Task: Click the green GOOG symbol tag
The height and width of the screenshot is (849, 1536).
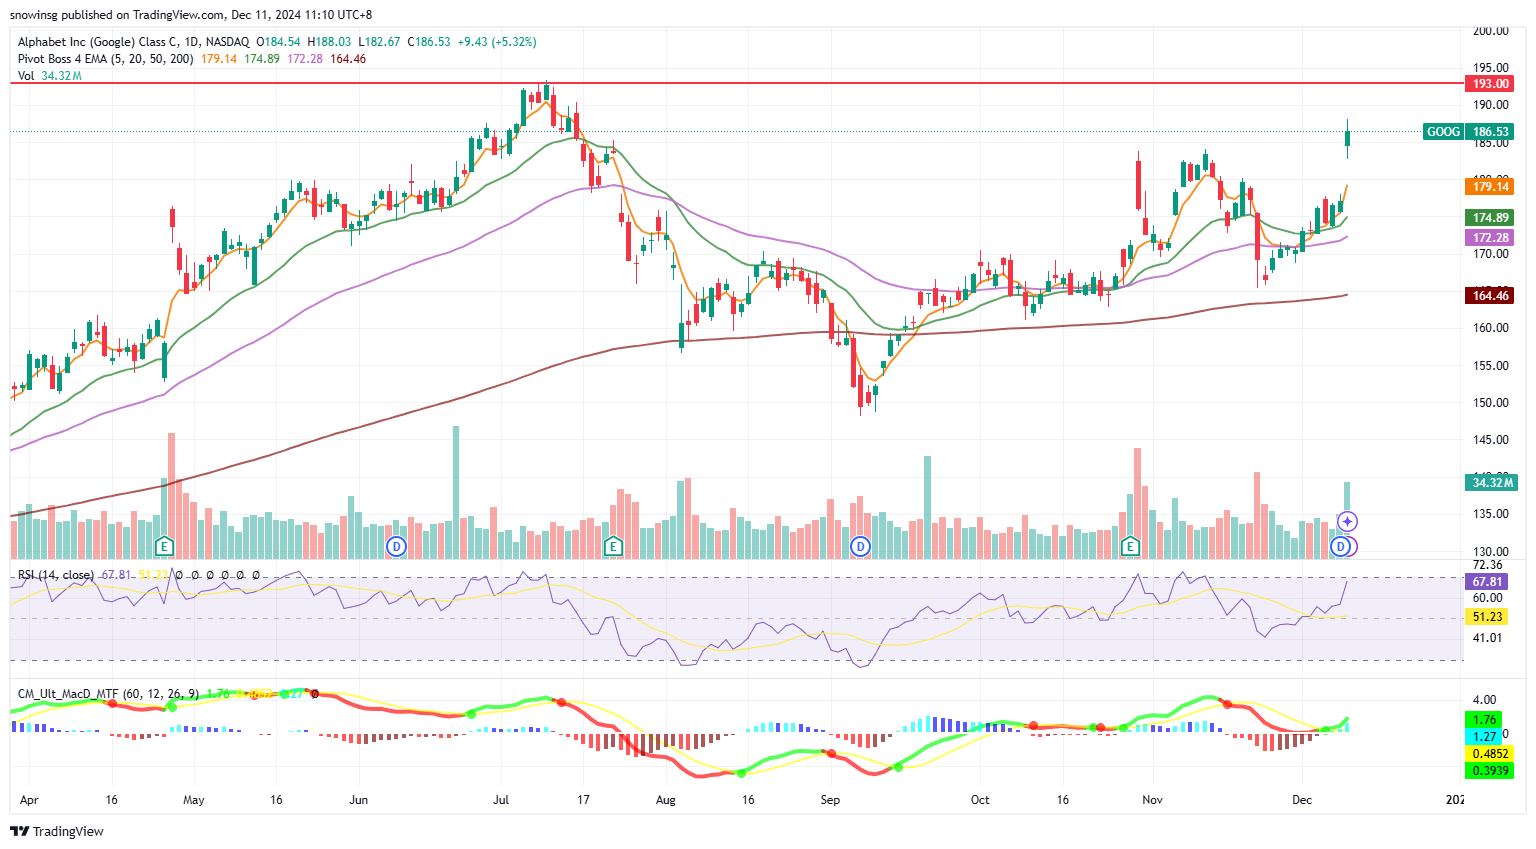Action: 1443,132
